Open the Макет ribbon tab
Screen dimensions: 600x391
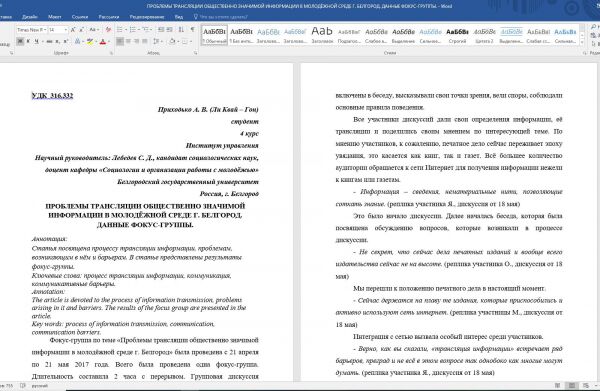pyautogui.click(x=55, y=17)
